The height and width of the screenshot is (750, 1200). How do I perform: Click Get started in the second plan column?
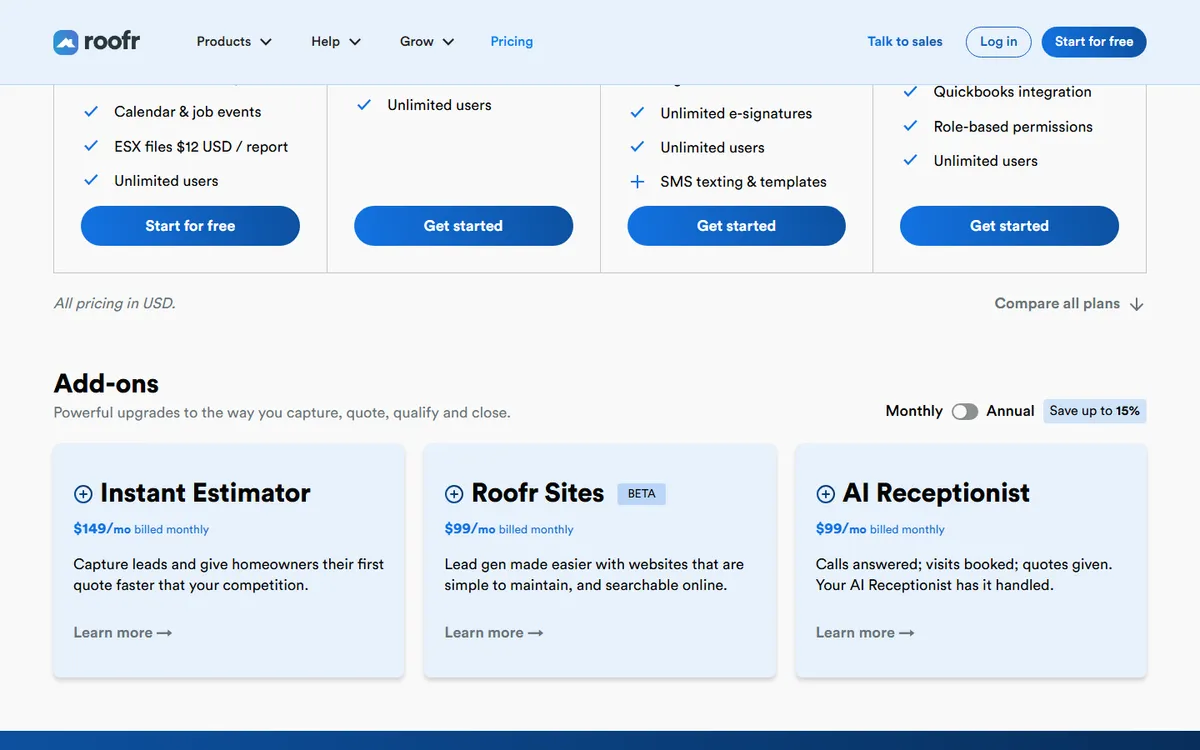(x=463, y=226)
